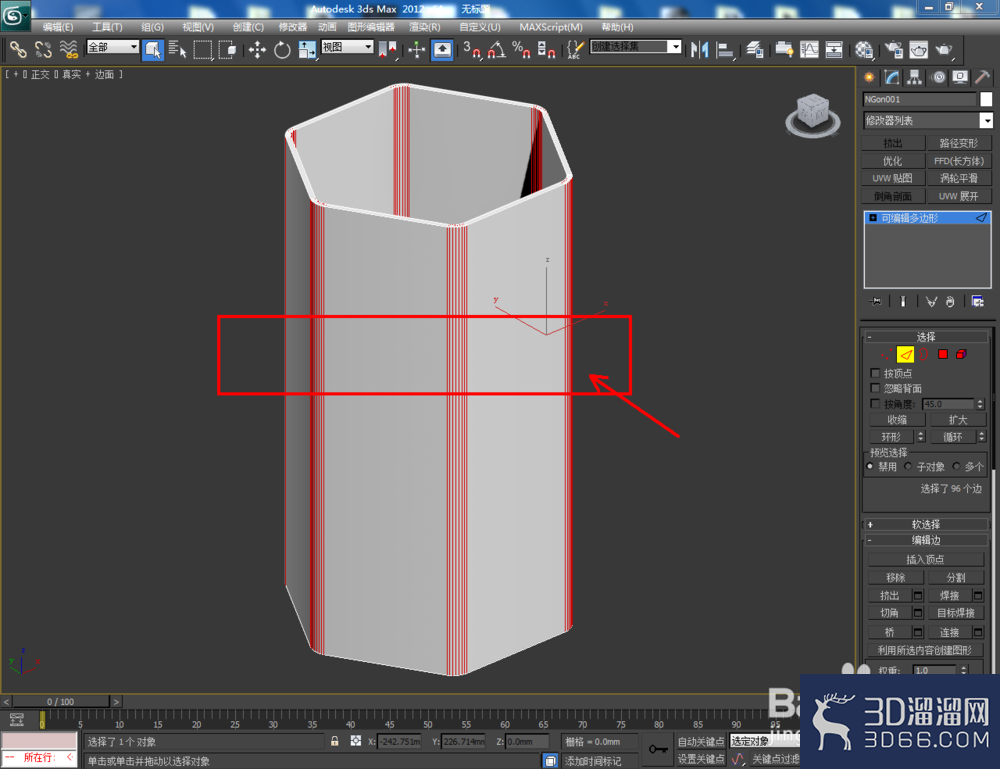Open the Layer Manager icon
This screenshot has height=769, width=1000.
(754, 49)
